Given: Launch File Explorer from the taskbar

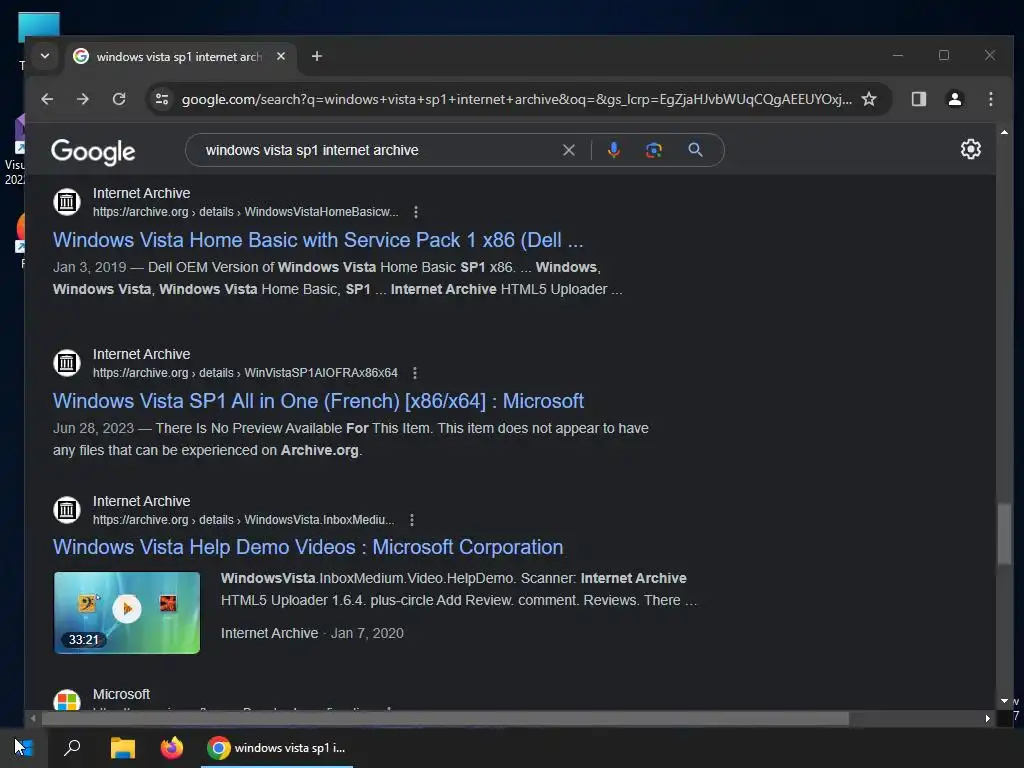Looking at the screenshot, I should tap(122, 748).
